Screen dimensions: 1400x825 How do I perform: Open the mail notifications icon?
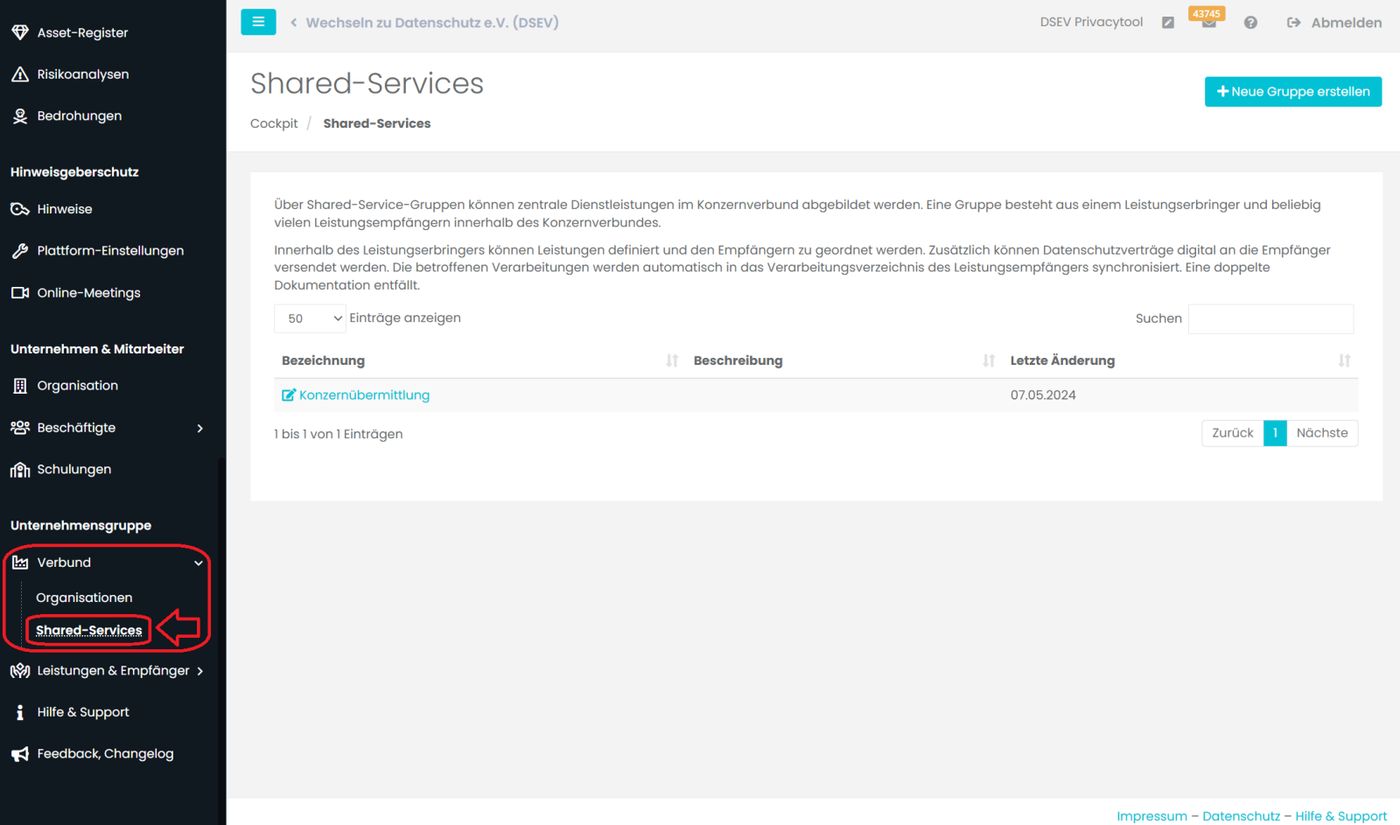(1209, 23)
